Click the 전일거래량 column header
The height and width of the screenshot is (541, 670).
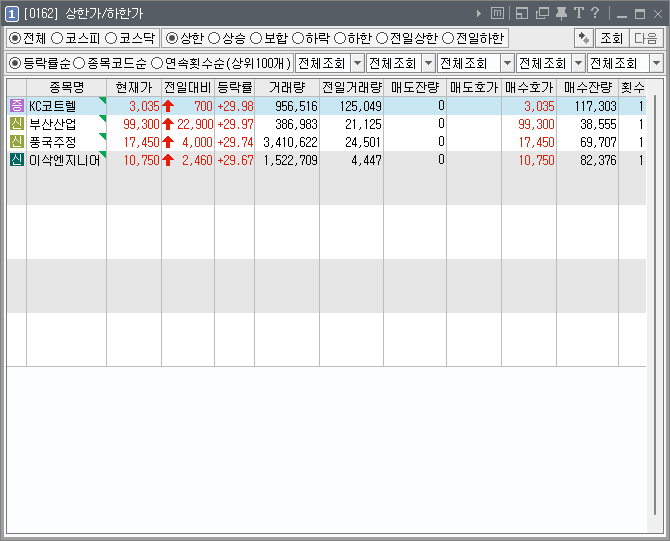tap(351, 88)
